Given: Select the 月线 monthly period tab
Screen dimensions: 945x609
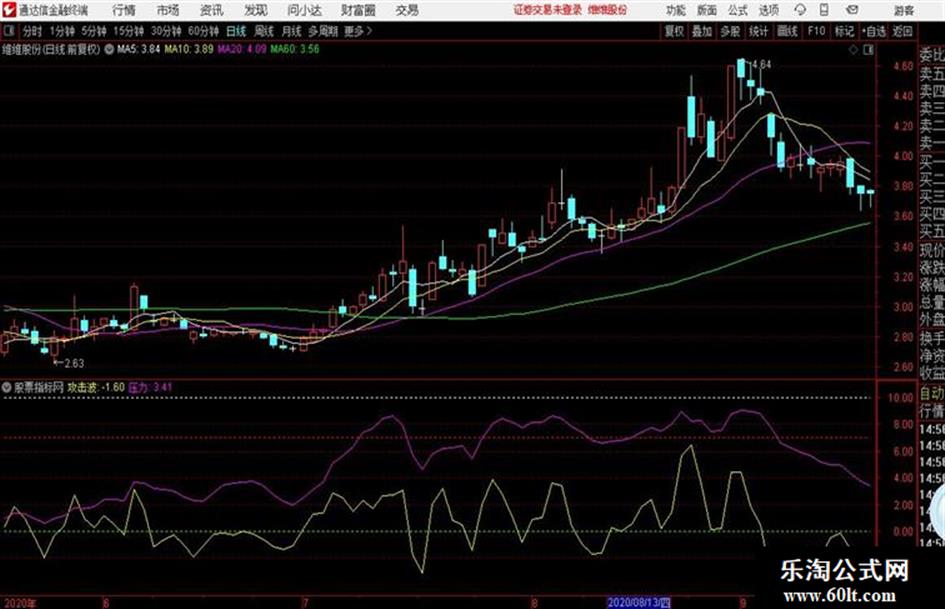Looking at the screenshot, I should [x=292, y=31].
